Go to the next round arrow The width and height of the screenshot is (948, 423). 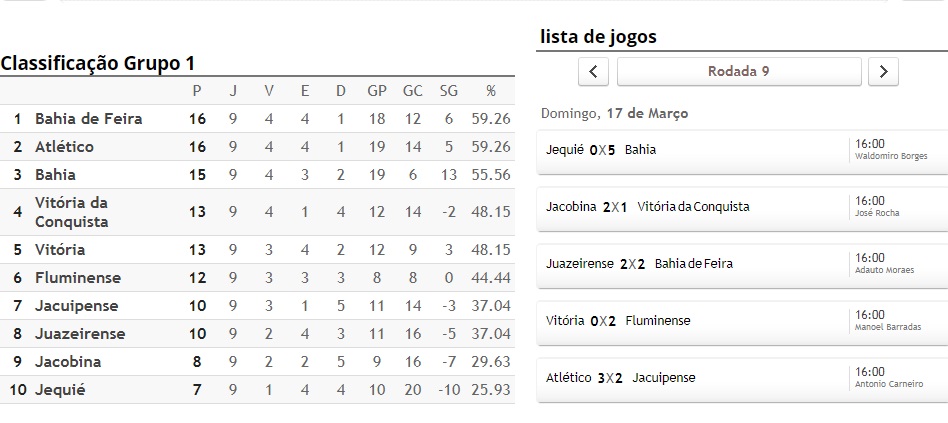(883, 71)
